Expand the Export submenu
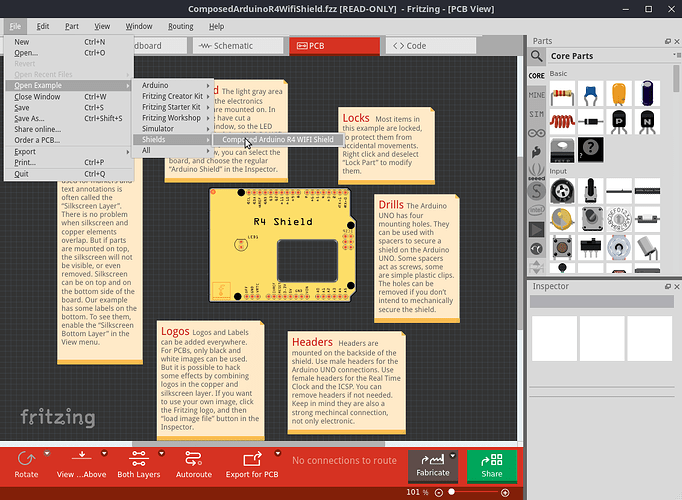This screenshot has width=682, height=500. point(68,152)
